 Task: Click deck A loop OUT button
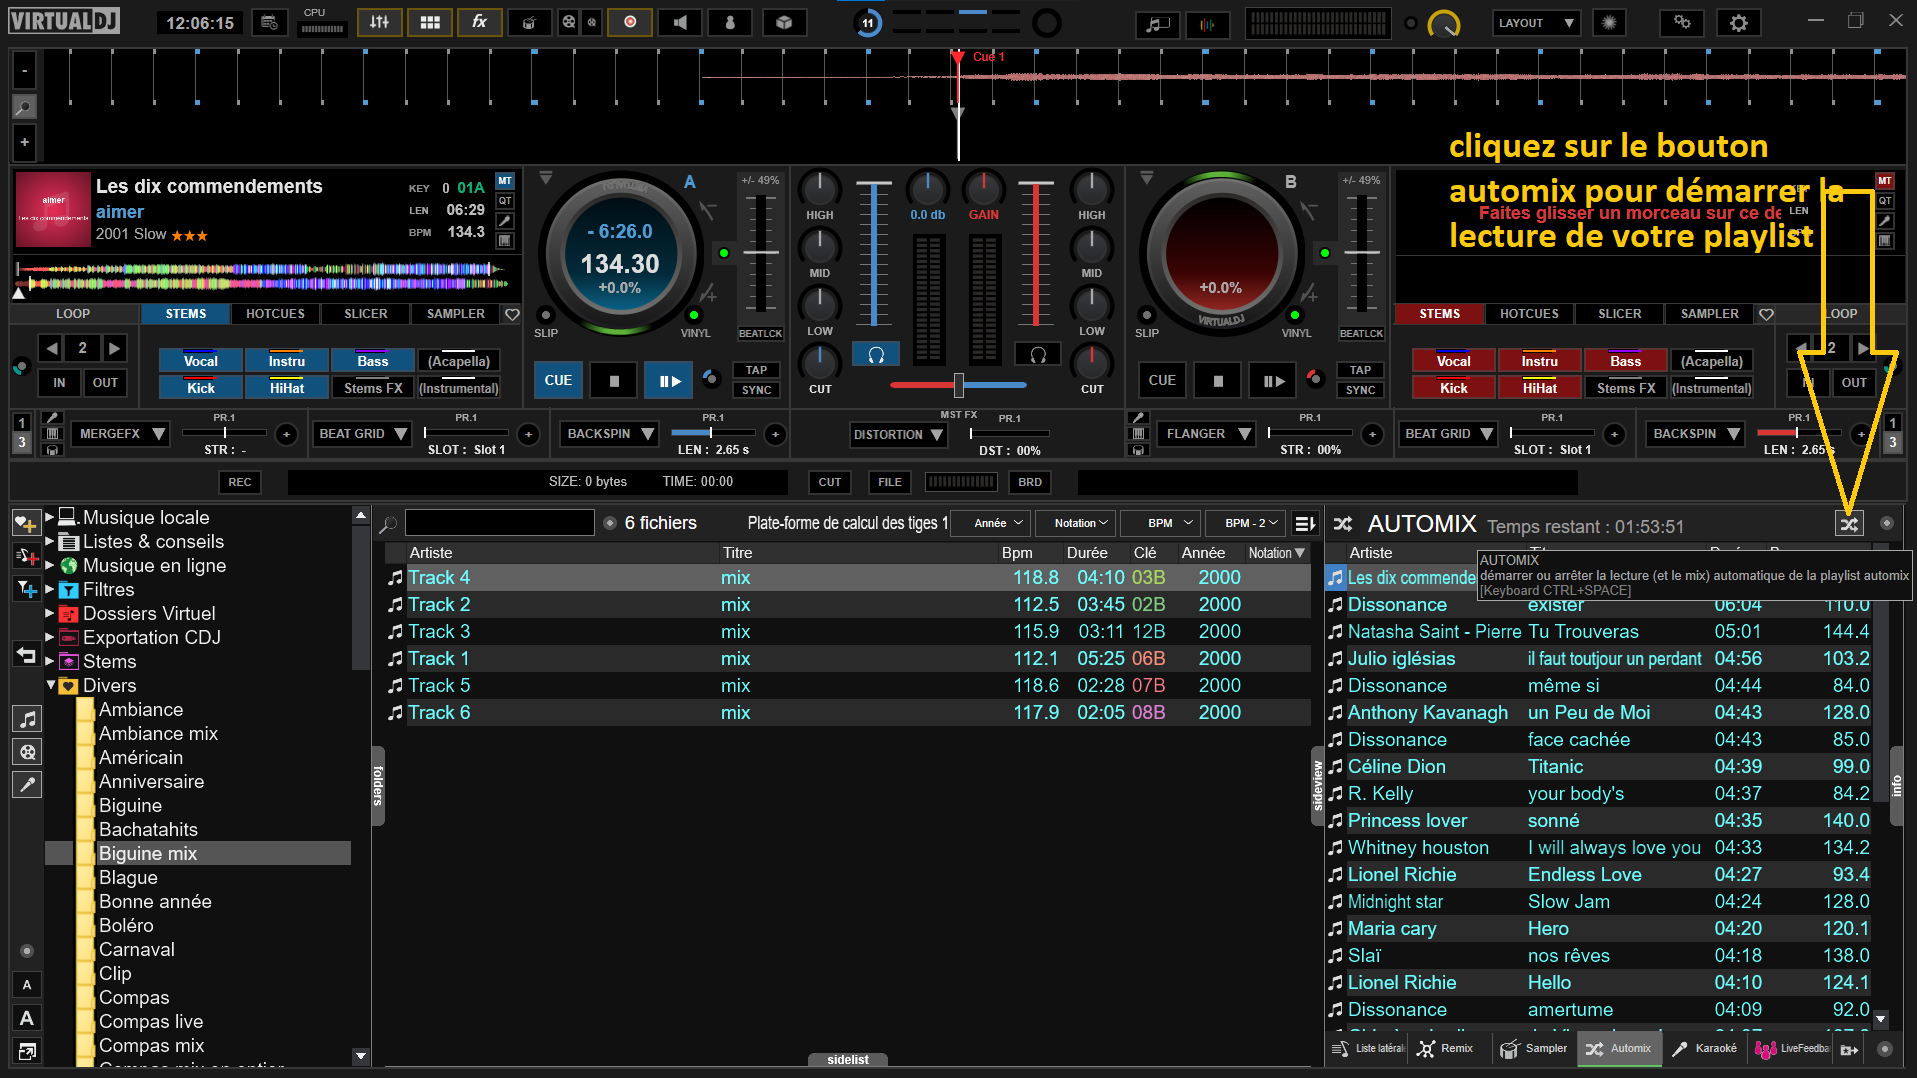pyautogui.click(x=105, y=383)
